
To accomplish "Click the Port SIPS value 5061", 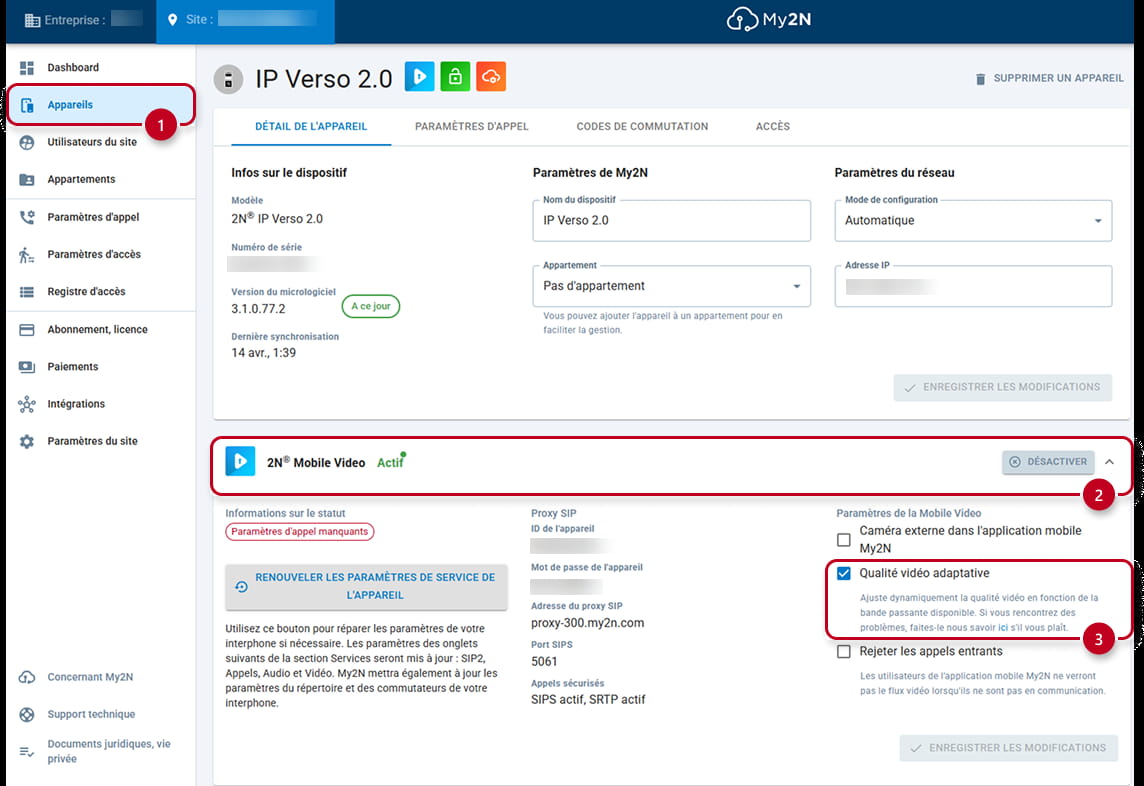I will tap(544, 662).
